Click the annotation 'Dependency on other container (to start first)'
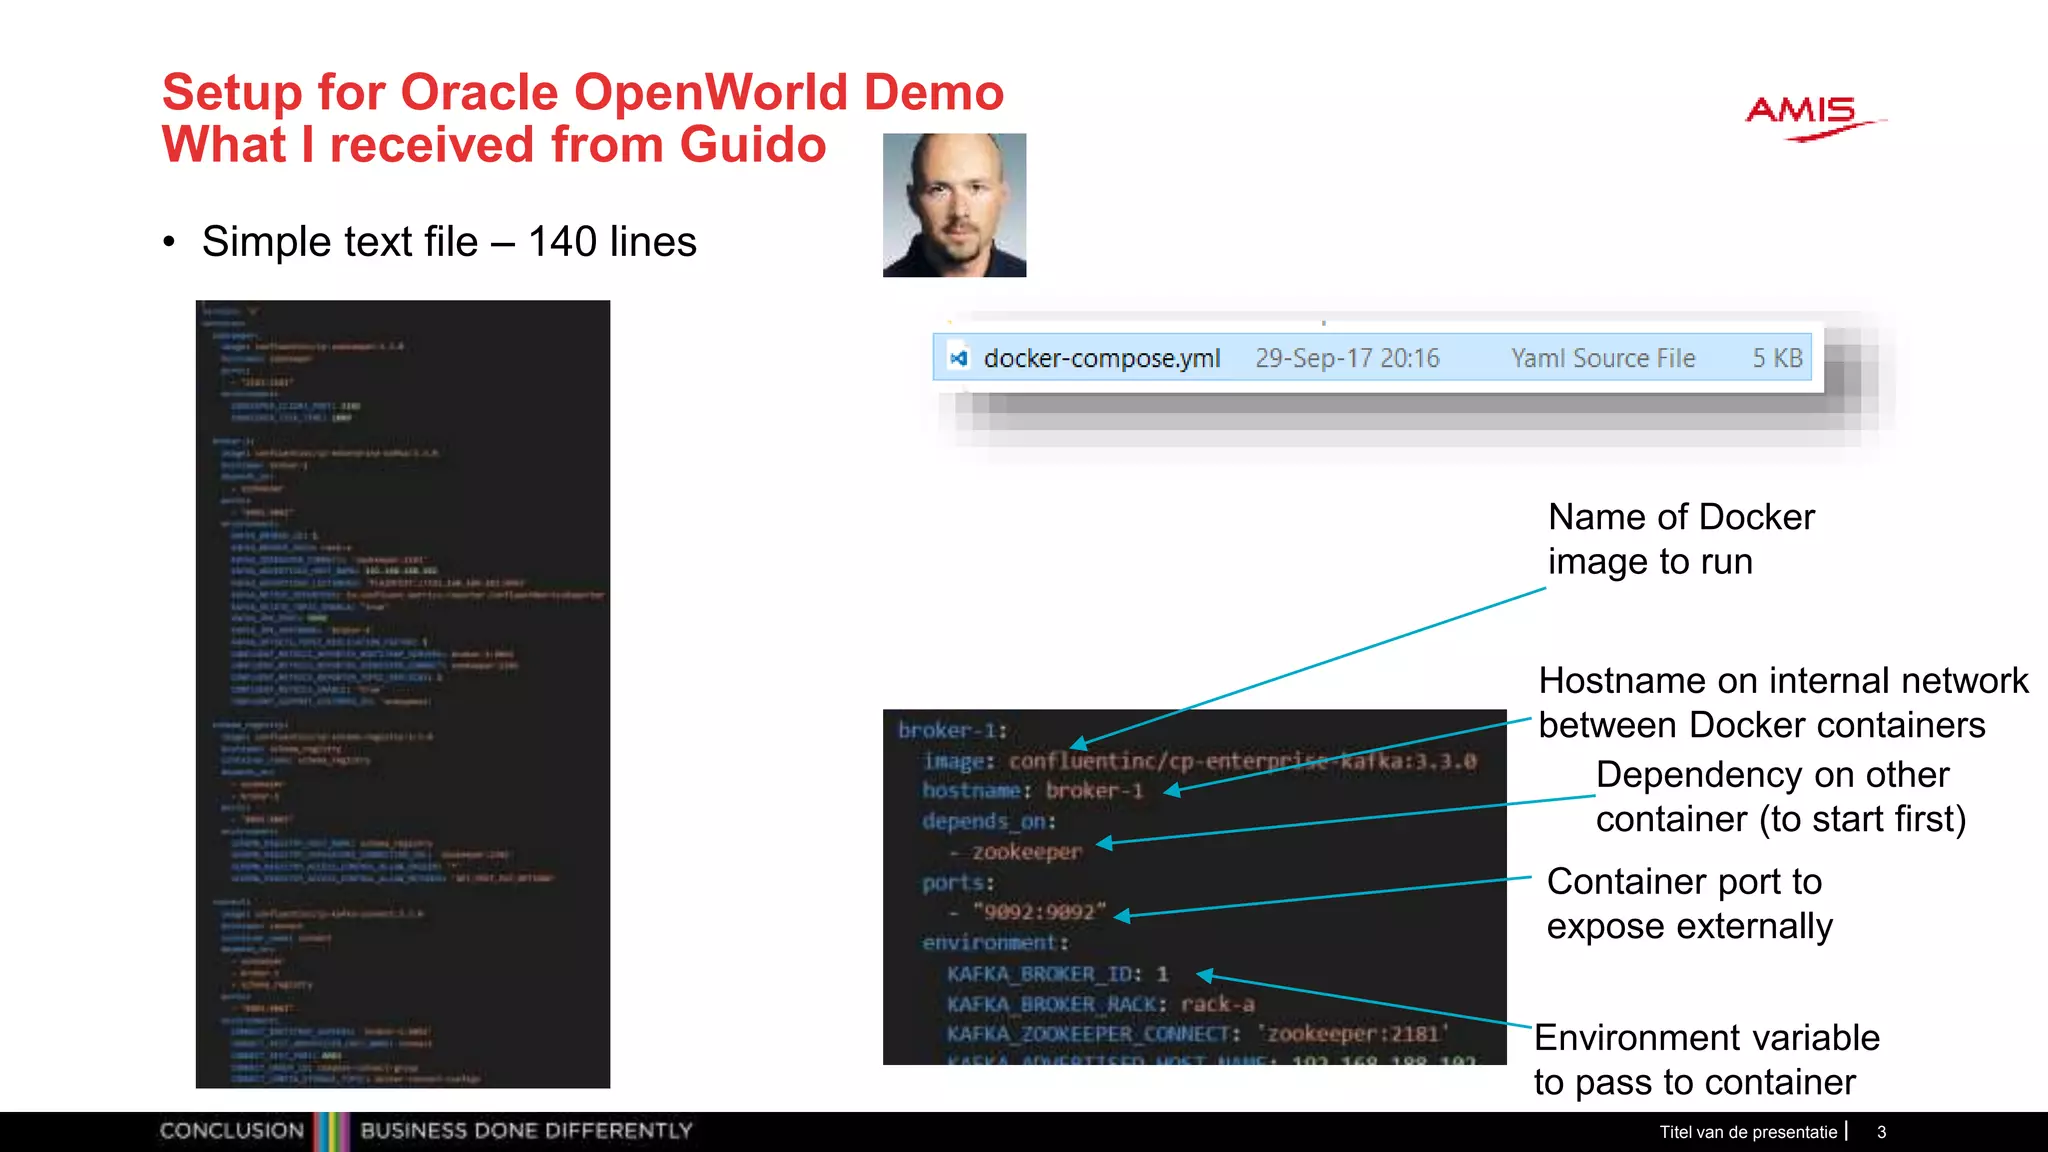 (x=1780, y=797)
